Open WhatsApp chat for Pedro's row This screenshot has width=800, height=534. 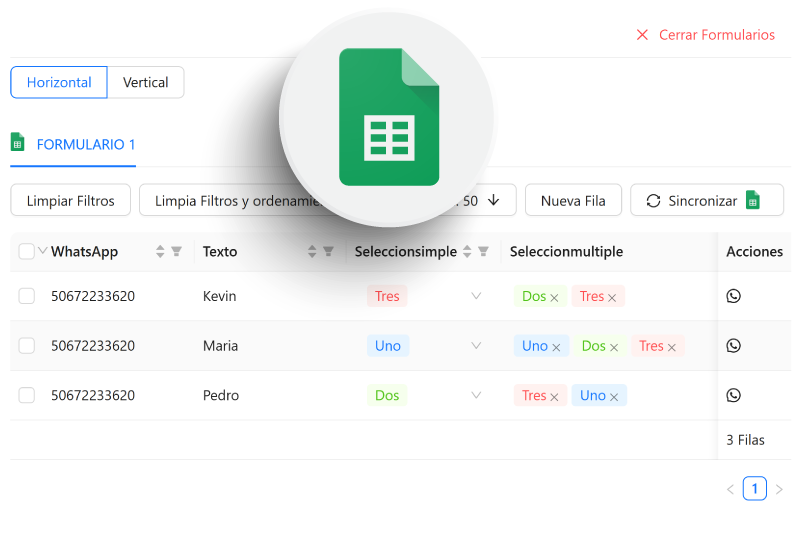(733, 395)
